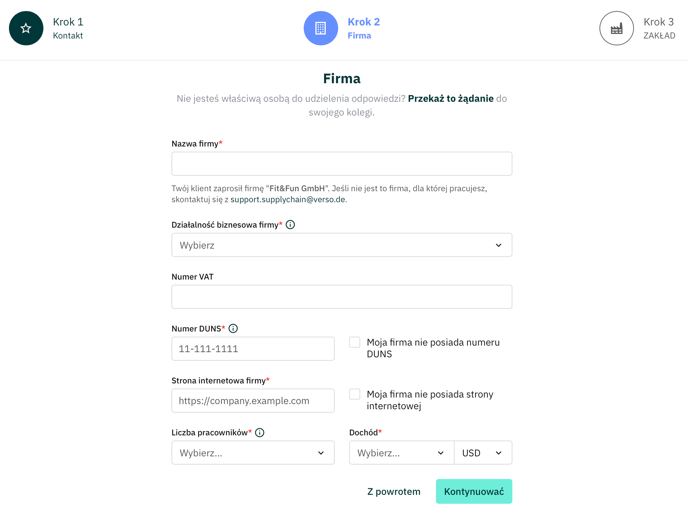
Task: Follow the 'Przekaż to żądanie' link
Action: [451, 99]
